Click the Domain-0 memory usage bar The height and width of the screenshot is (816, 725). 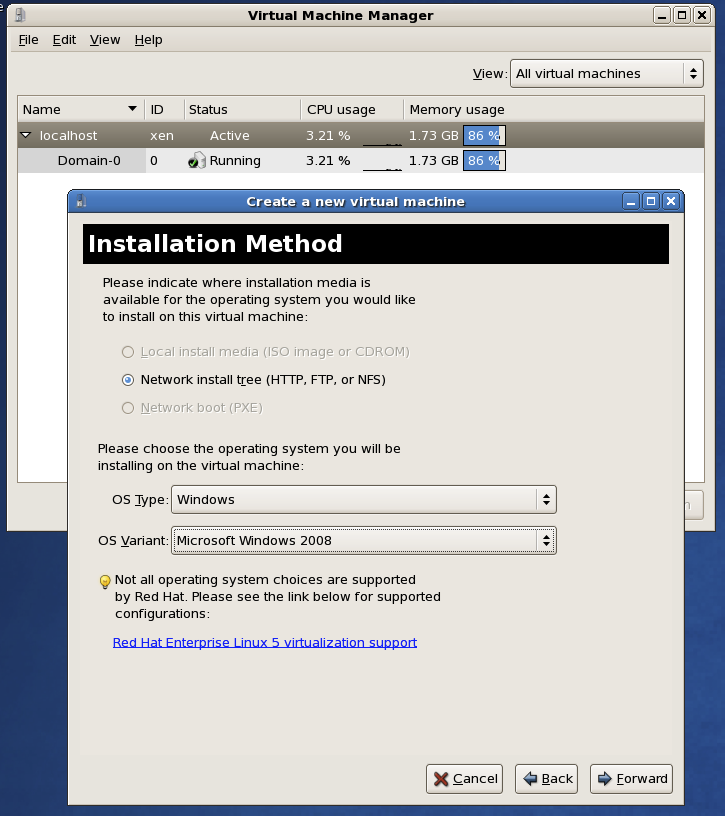(x=484, y=160)
